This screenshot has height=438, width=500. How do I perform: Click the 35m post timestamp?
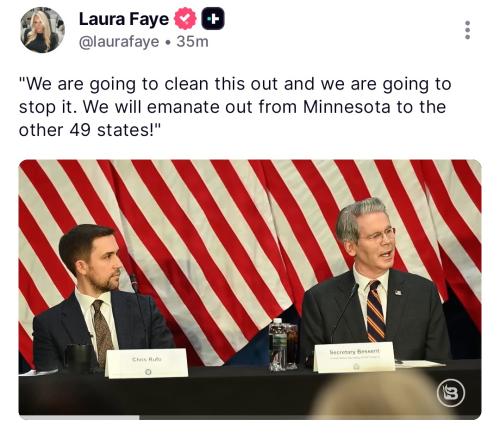click(192, 42)
